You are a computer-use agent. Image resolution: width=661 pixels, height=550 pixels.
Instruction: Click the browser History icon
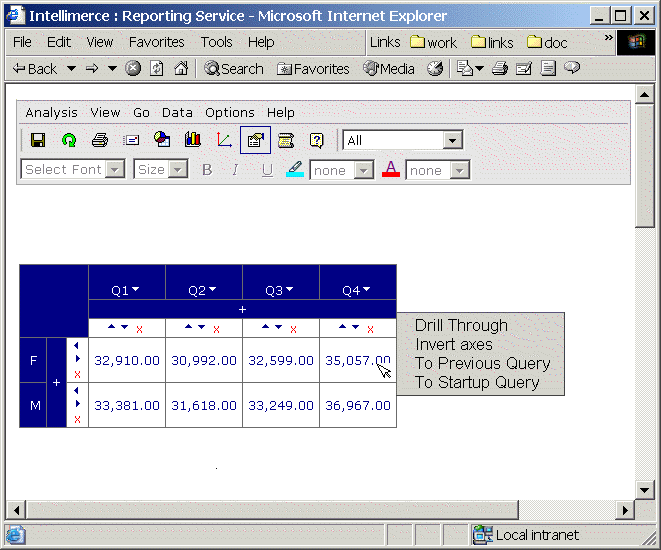point(435,68)
